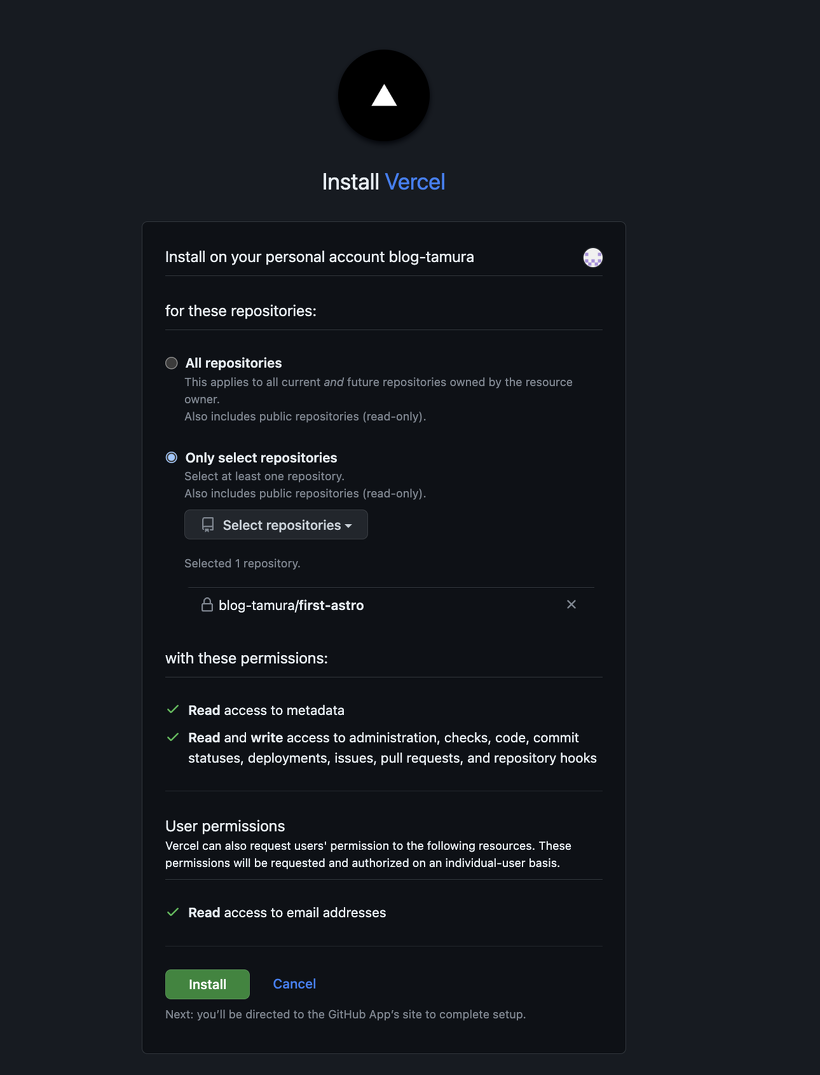Click the All repositories label text

234,363
